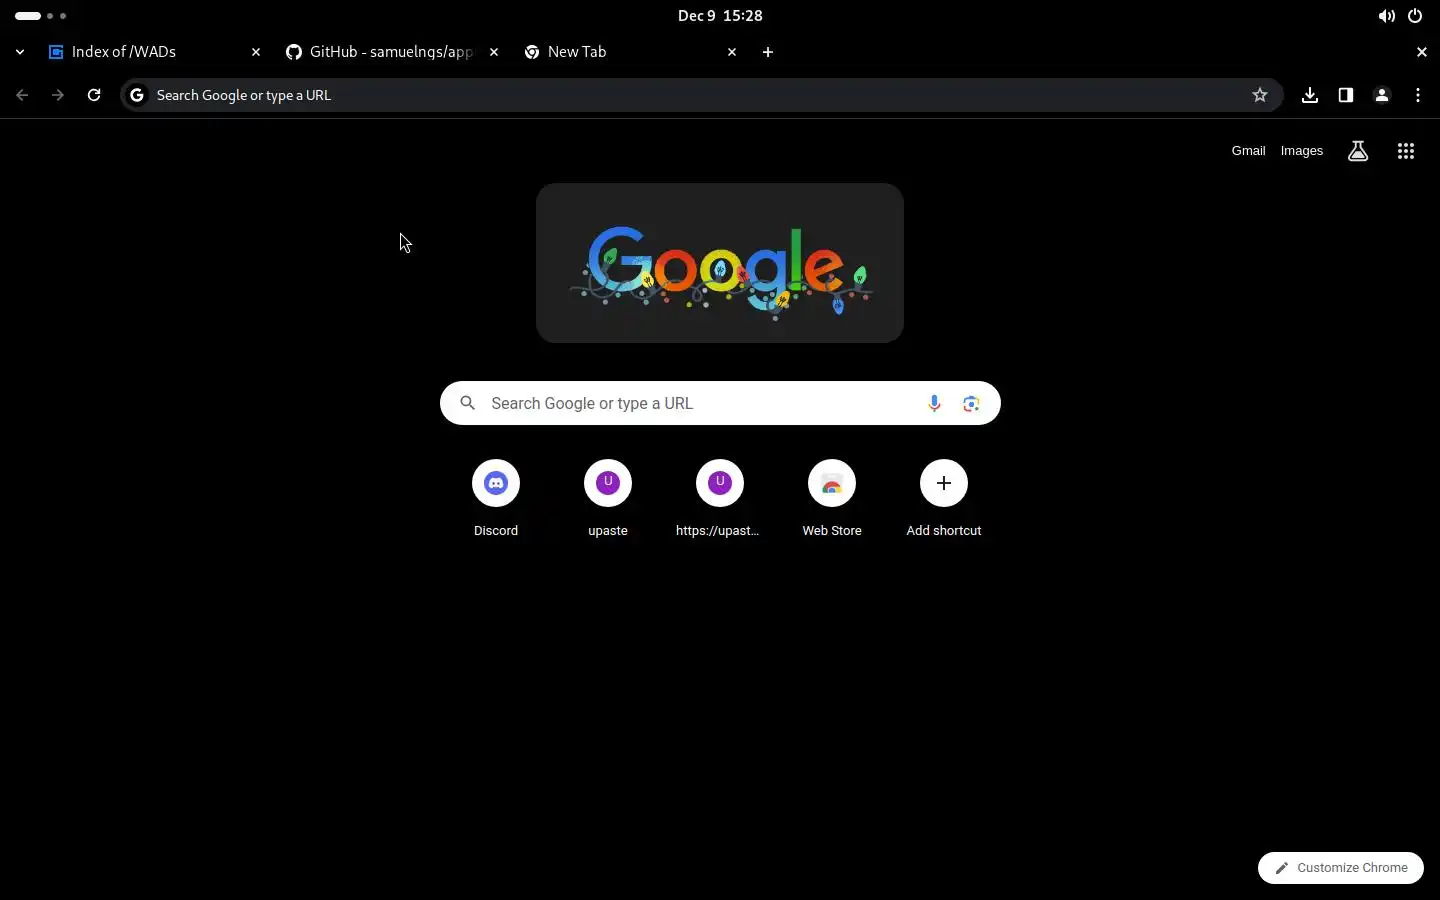The image size is (1440, 900).
Task: Start voice search with microphone icon
Action: click(934, 403)
